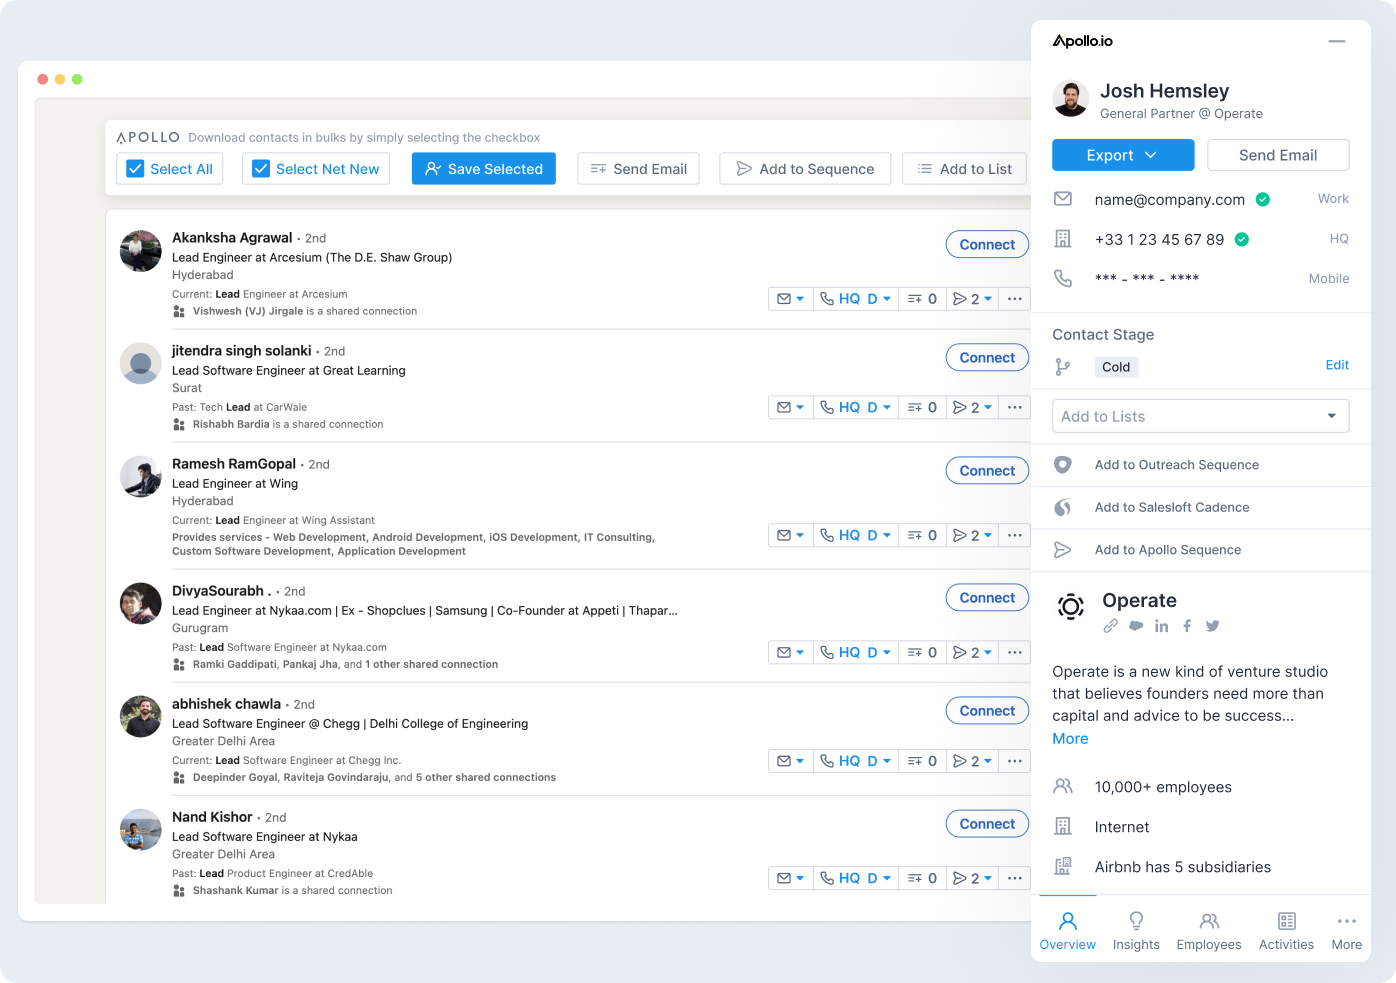Image resolution: width=1396 pixels, height=983 pixels.
Task: Uncheck the Select Net New checkbox
Action: [260, 168]
